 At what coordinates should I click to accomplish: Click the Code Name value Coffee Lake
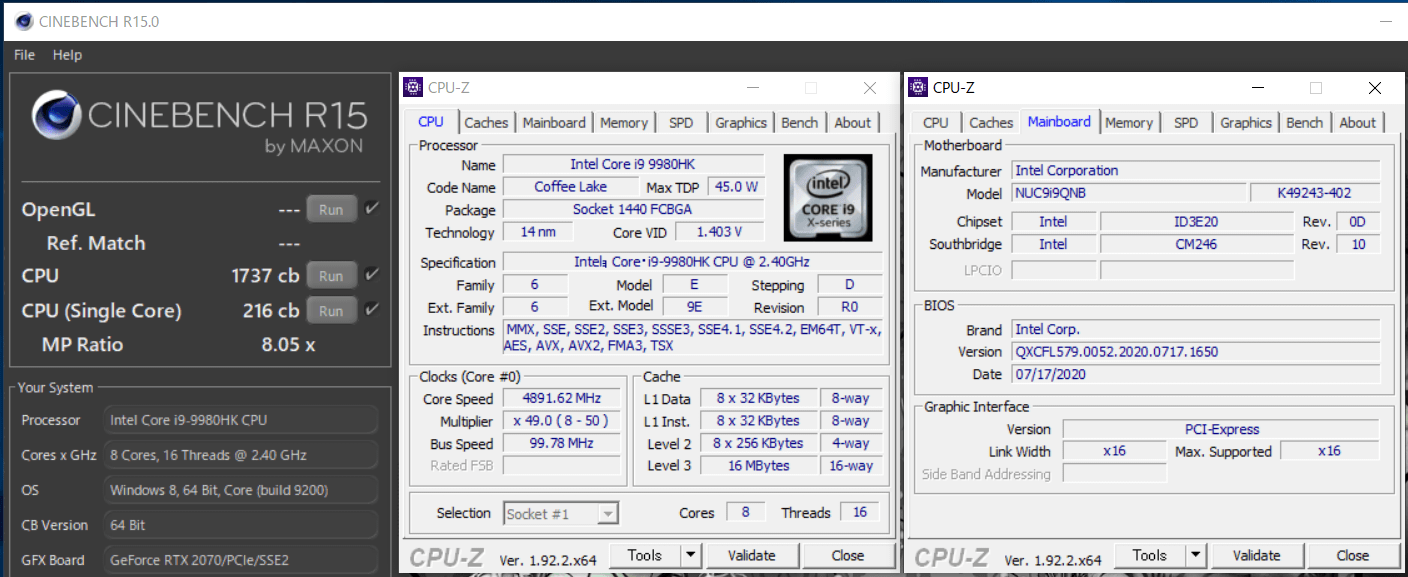pyautogui.click(x=570, y=187)
